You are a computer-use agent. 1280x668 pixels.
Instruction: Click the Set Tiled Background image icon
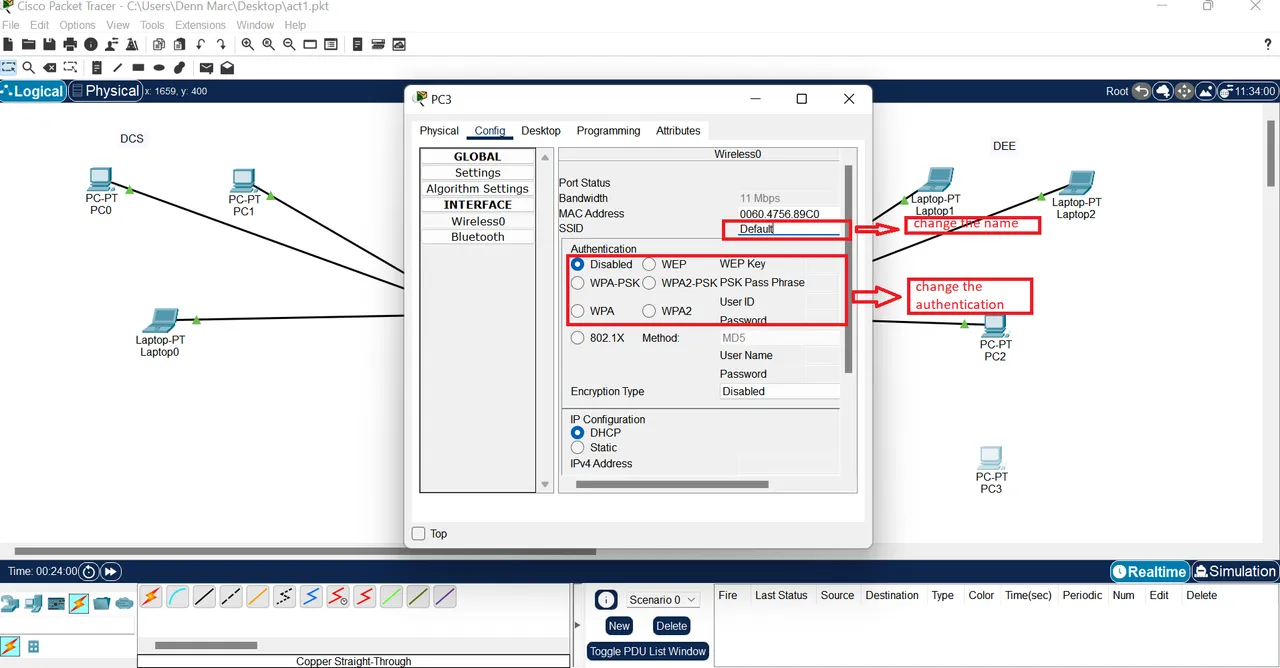(x=1205, y=91)
